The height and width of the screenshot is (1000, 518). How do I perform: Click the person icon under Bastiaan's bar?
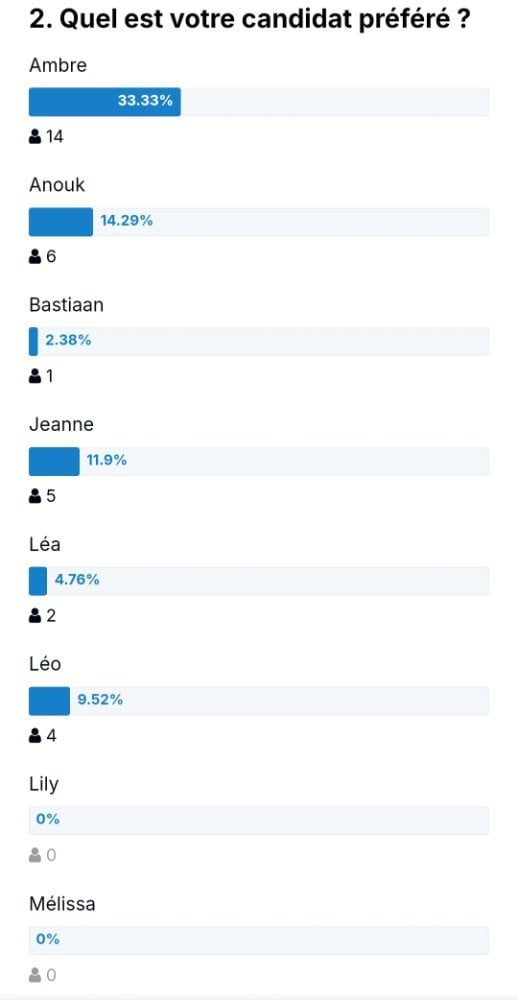pyautogui.click(x=35, y=376)
